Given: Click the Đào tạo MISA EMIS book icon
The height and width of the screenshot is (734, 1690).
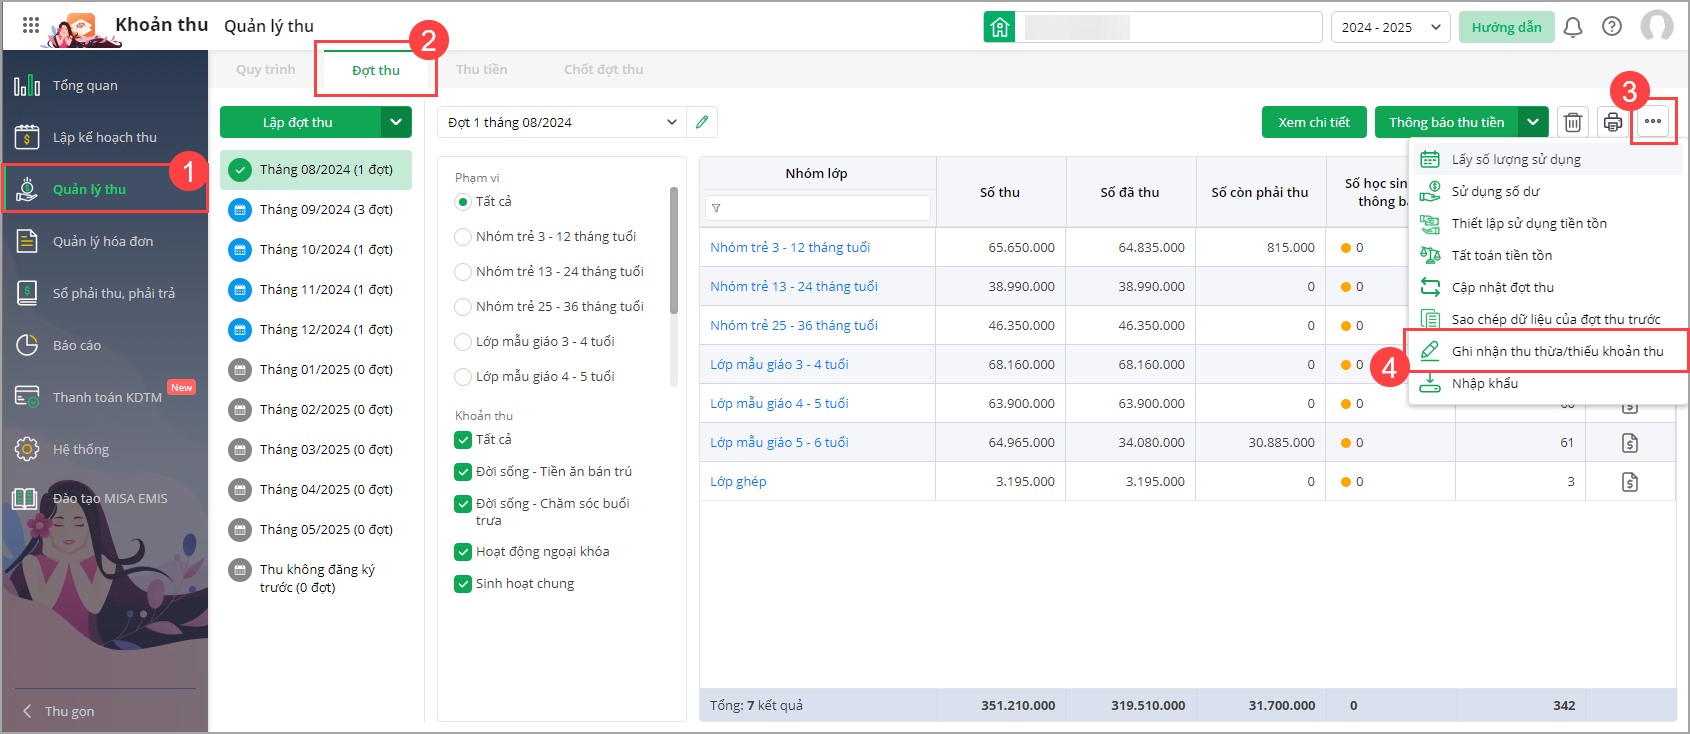Looking at the screenshot, I should point(25,498).
